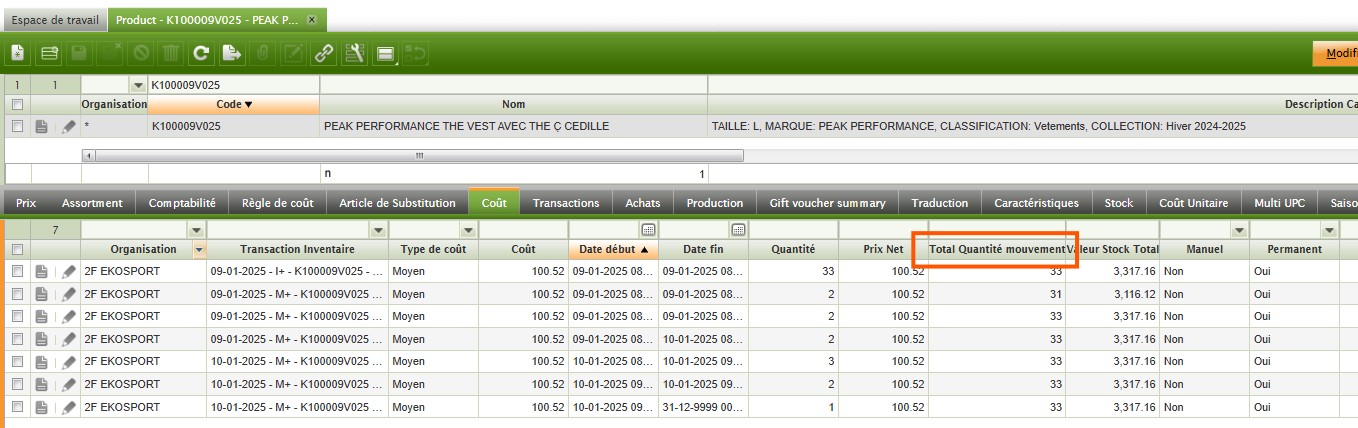Open Transaction Inventaire filter dropdown
1358x428 pixels.
coord(378,230)
